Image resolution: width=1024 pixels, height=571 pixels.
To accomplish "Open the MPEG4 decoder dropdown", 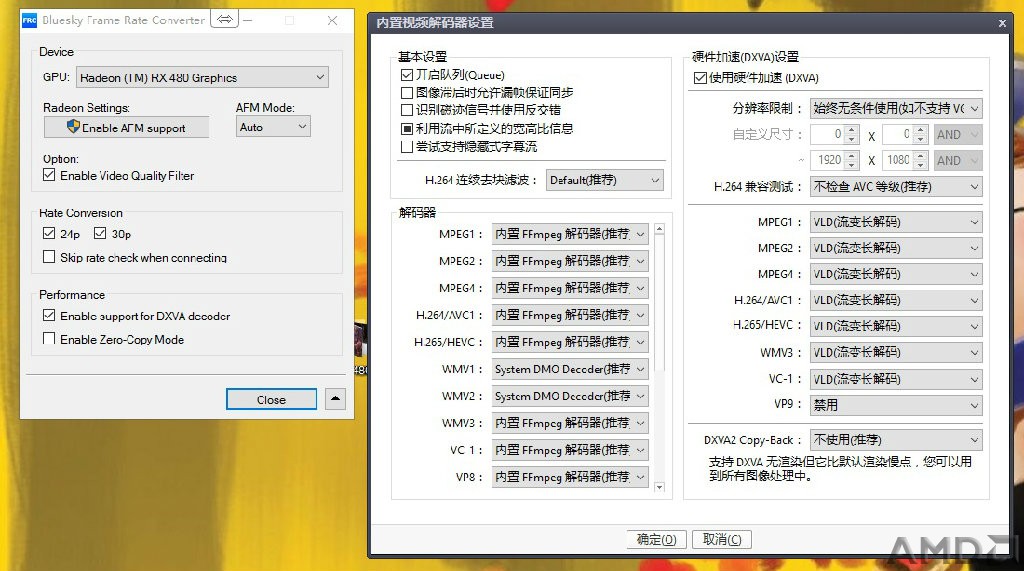I will click(569, 287).
